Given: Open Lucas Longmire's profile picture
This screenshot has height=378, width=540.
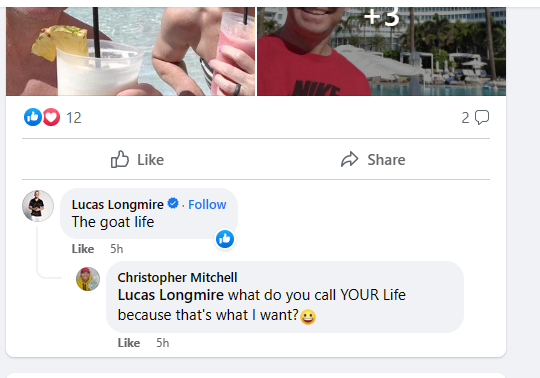Looking at the screenshot, I should pyautogui.click(x=38, y=206).
